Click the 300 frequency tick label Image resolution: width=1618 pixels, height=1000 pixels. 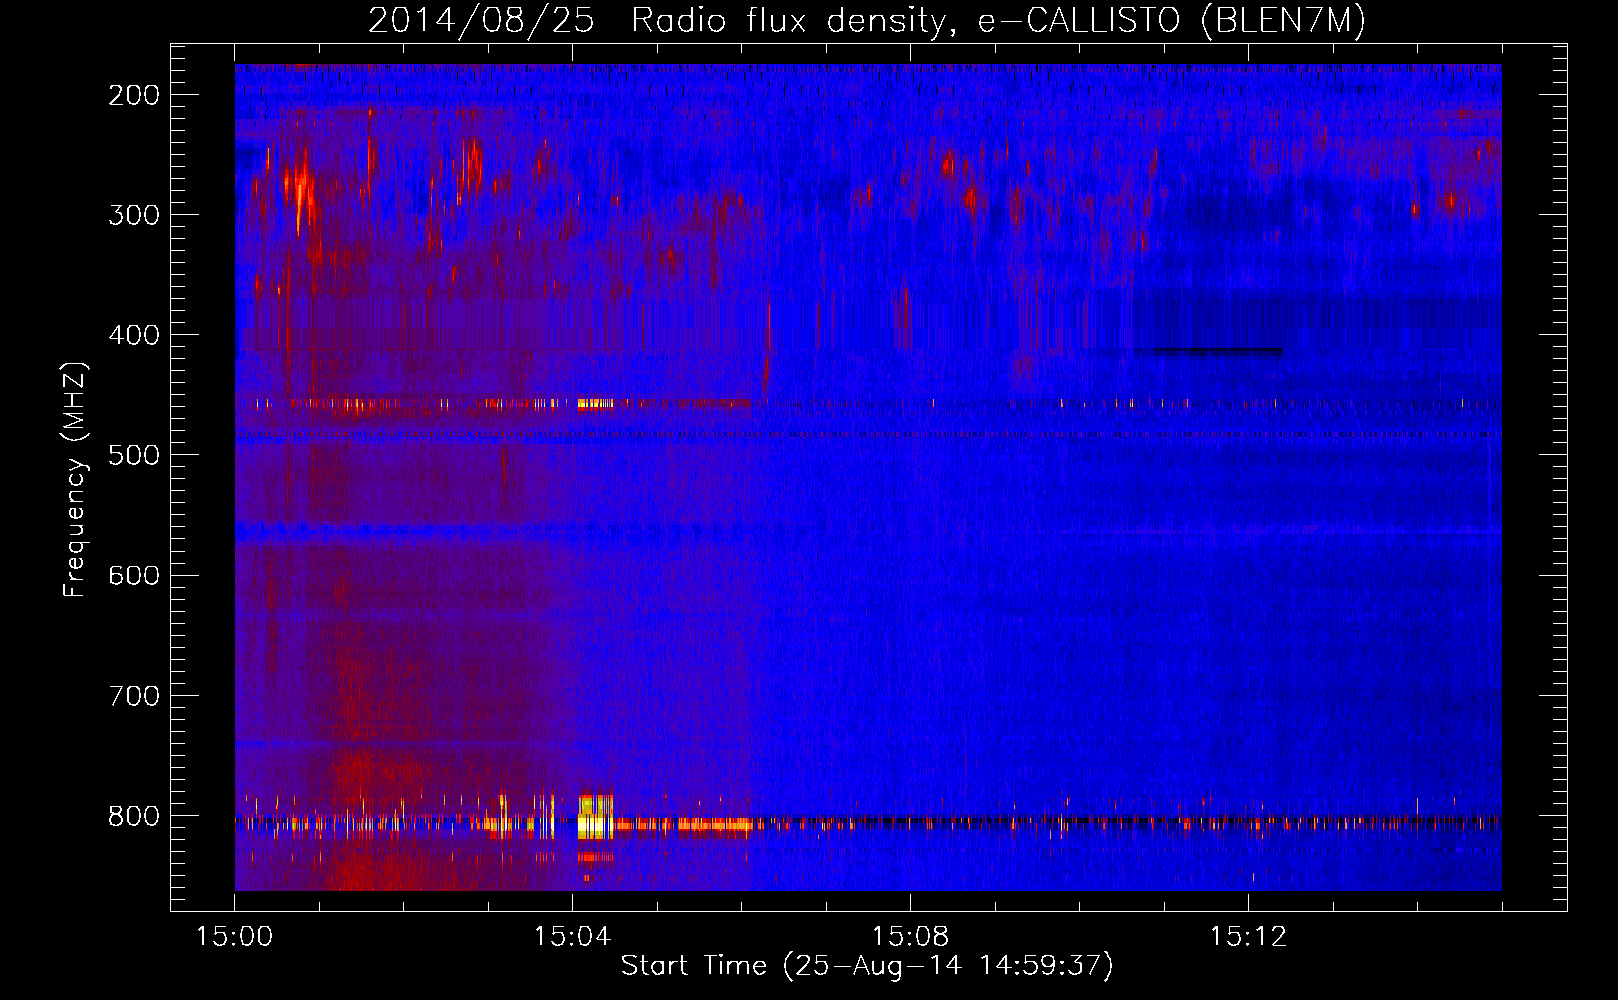[x=134, y=215]
